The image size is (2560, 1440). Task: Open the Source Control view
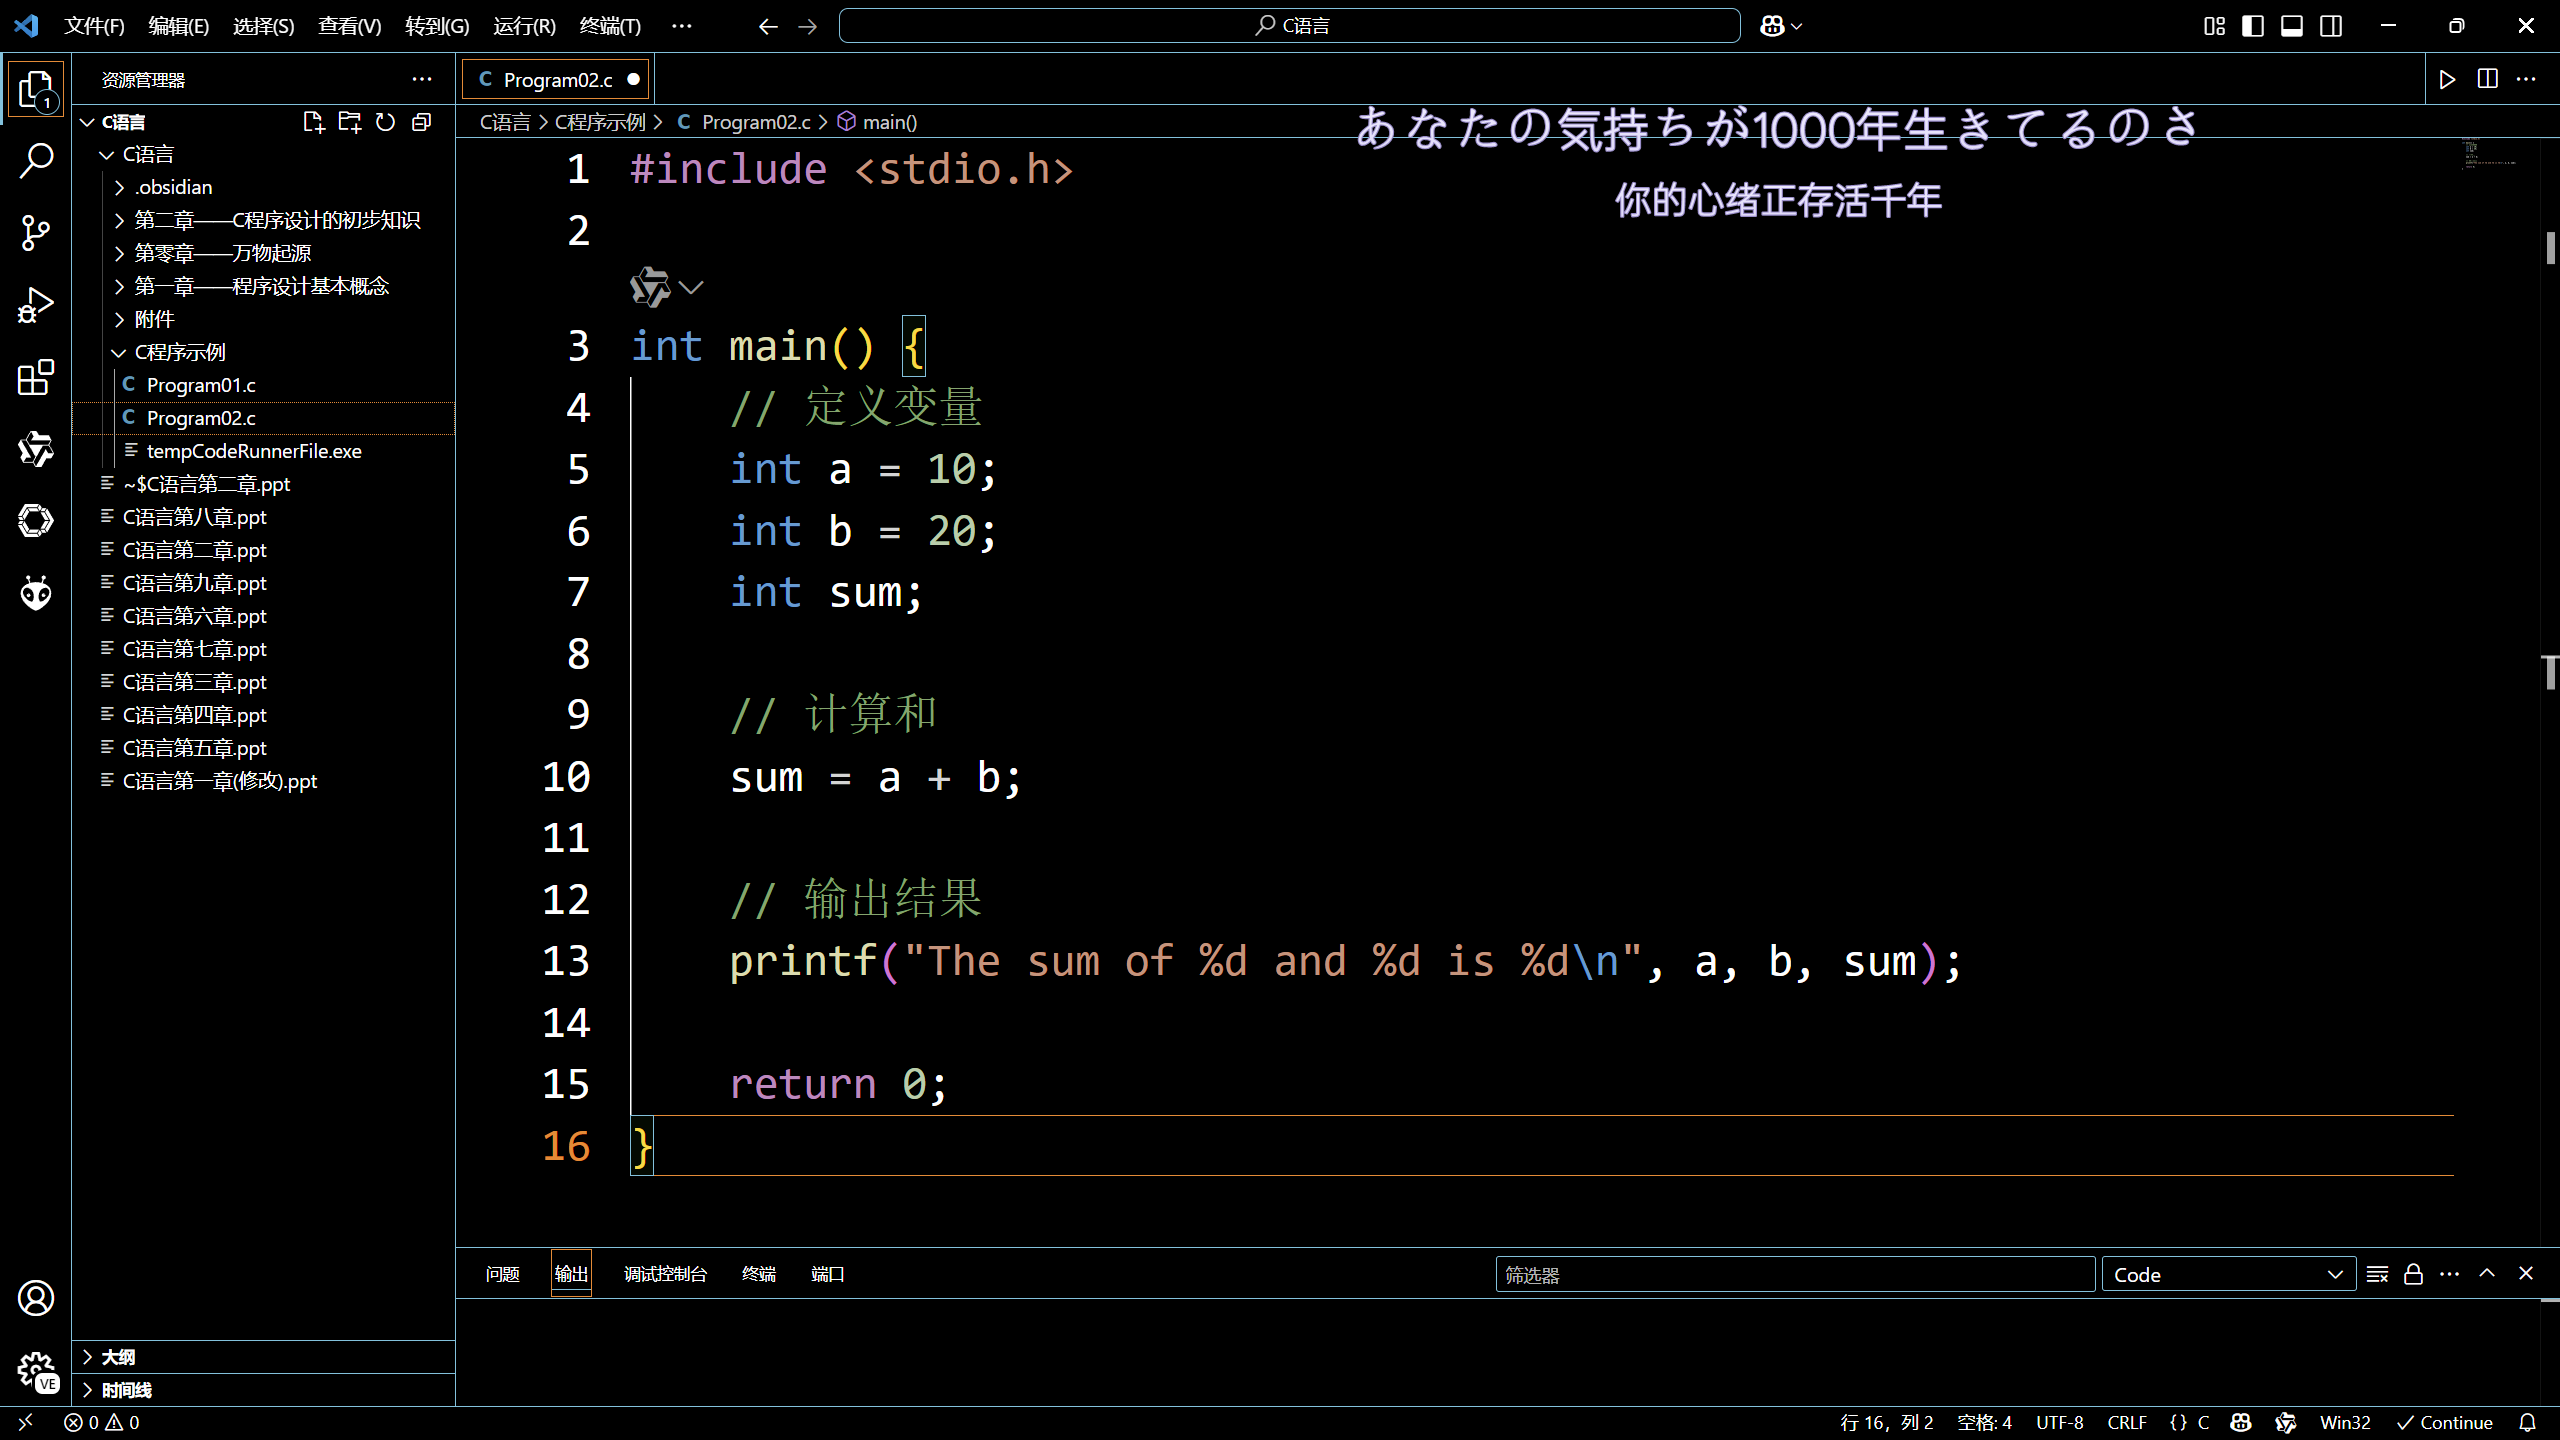(36, 232)
